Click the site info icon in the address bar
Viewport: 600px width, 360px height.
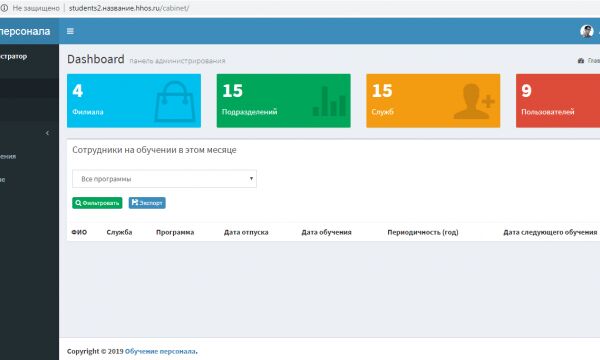4,8
